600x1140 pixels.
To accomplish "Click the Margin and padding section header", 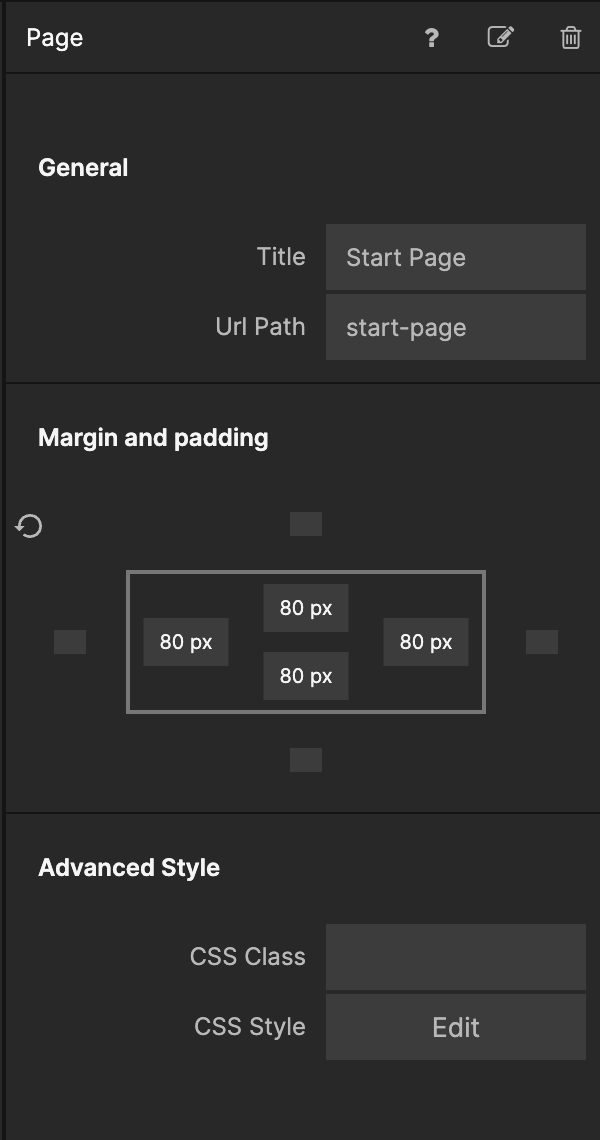I will coord(153,438).
